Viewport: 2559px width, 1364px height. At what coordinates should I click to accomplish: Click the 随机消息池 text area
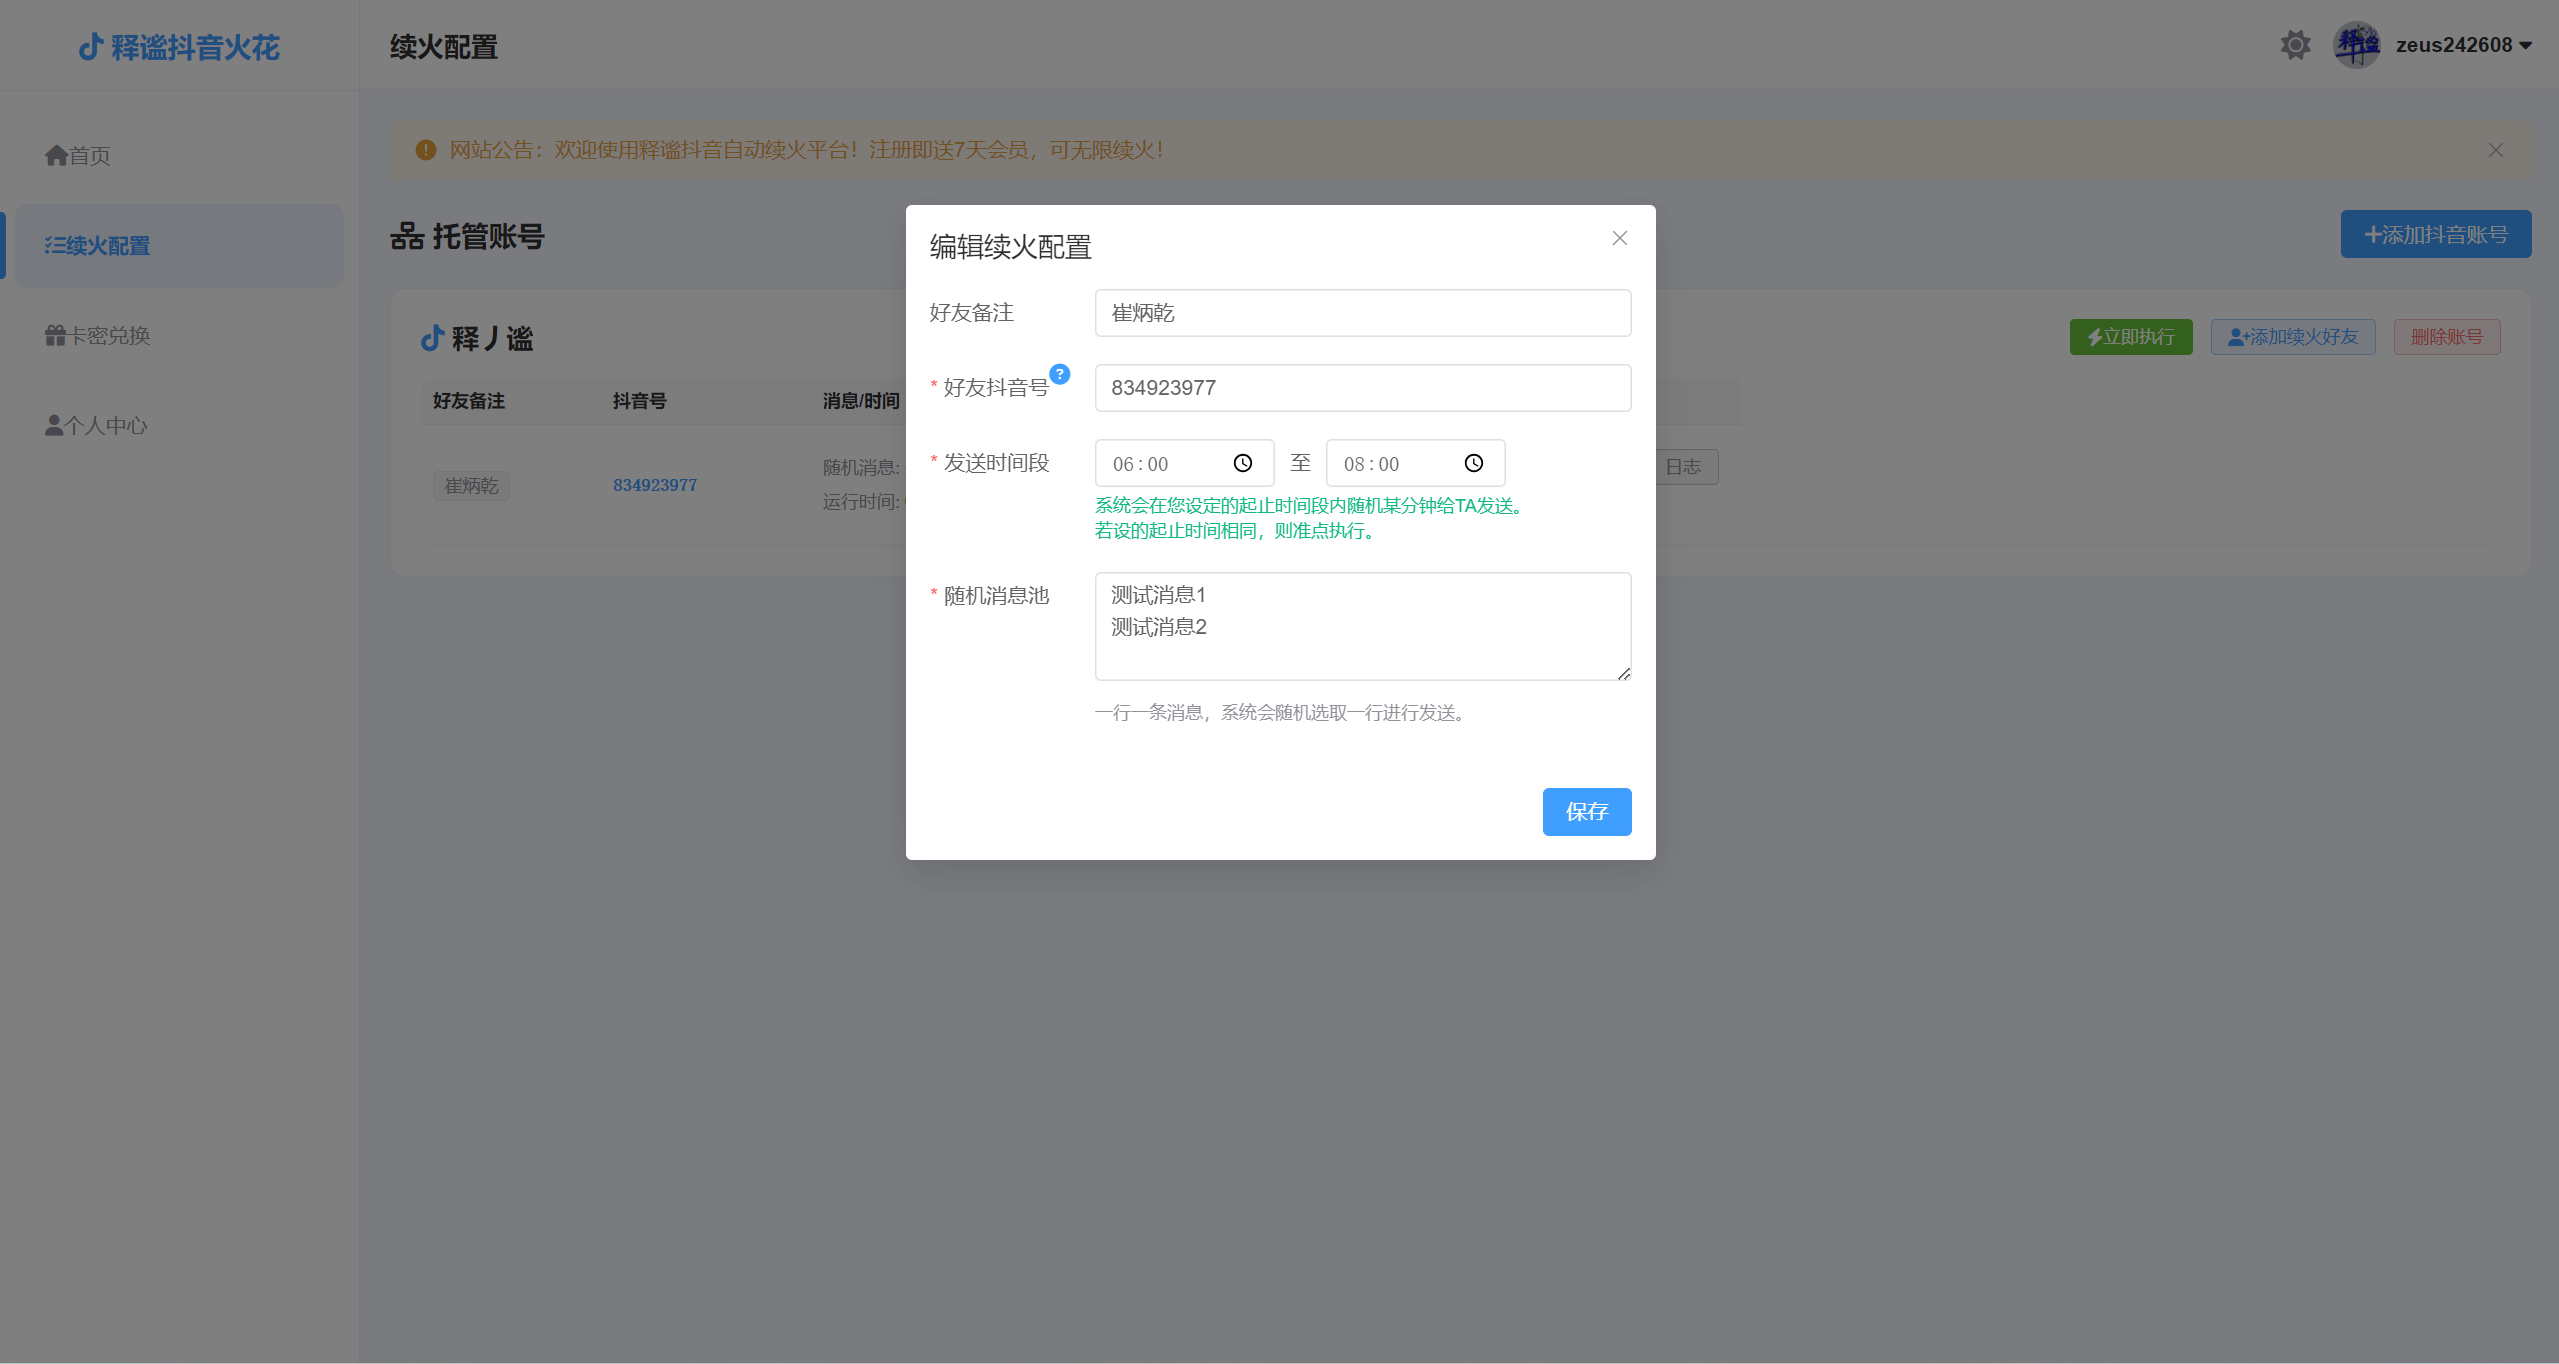[x=1363, y=626]
